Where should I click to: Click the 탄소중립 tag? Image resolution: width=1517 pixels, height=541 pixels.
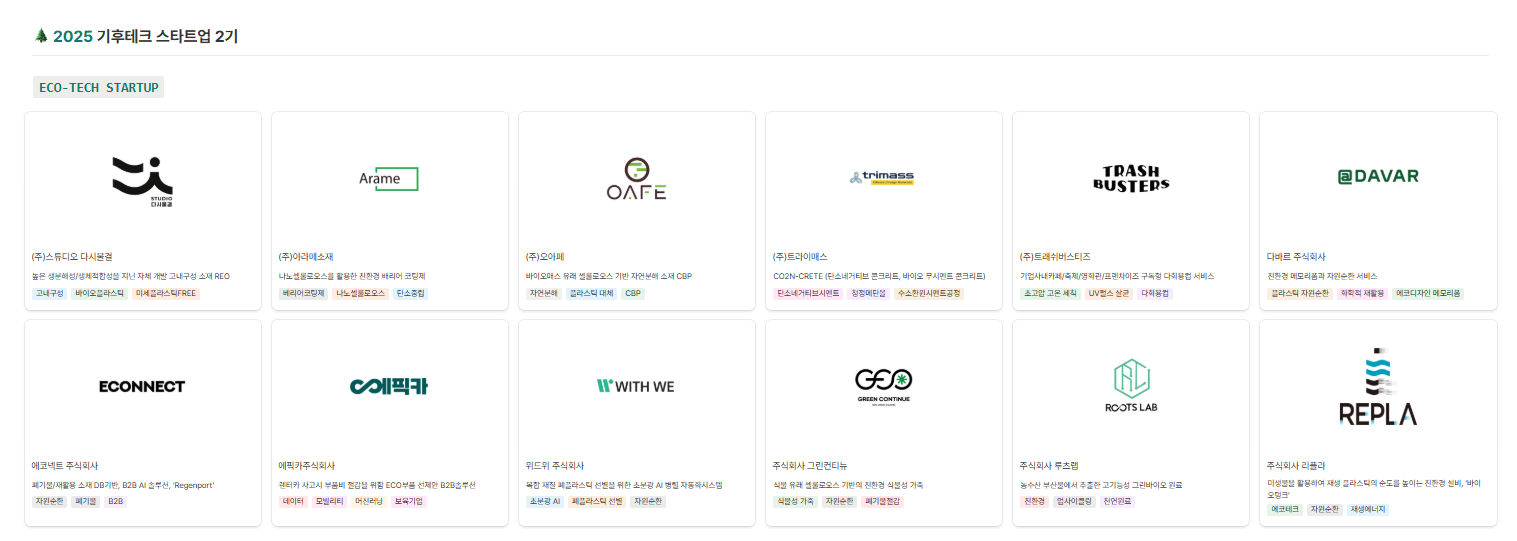pyautogui.click(x=411, y=294)
